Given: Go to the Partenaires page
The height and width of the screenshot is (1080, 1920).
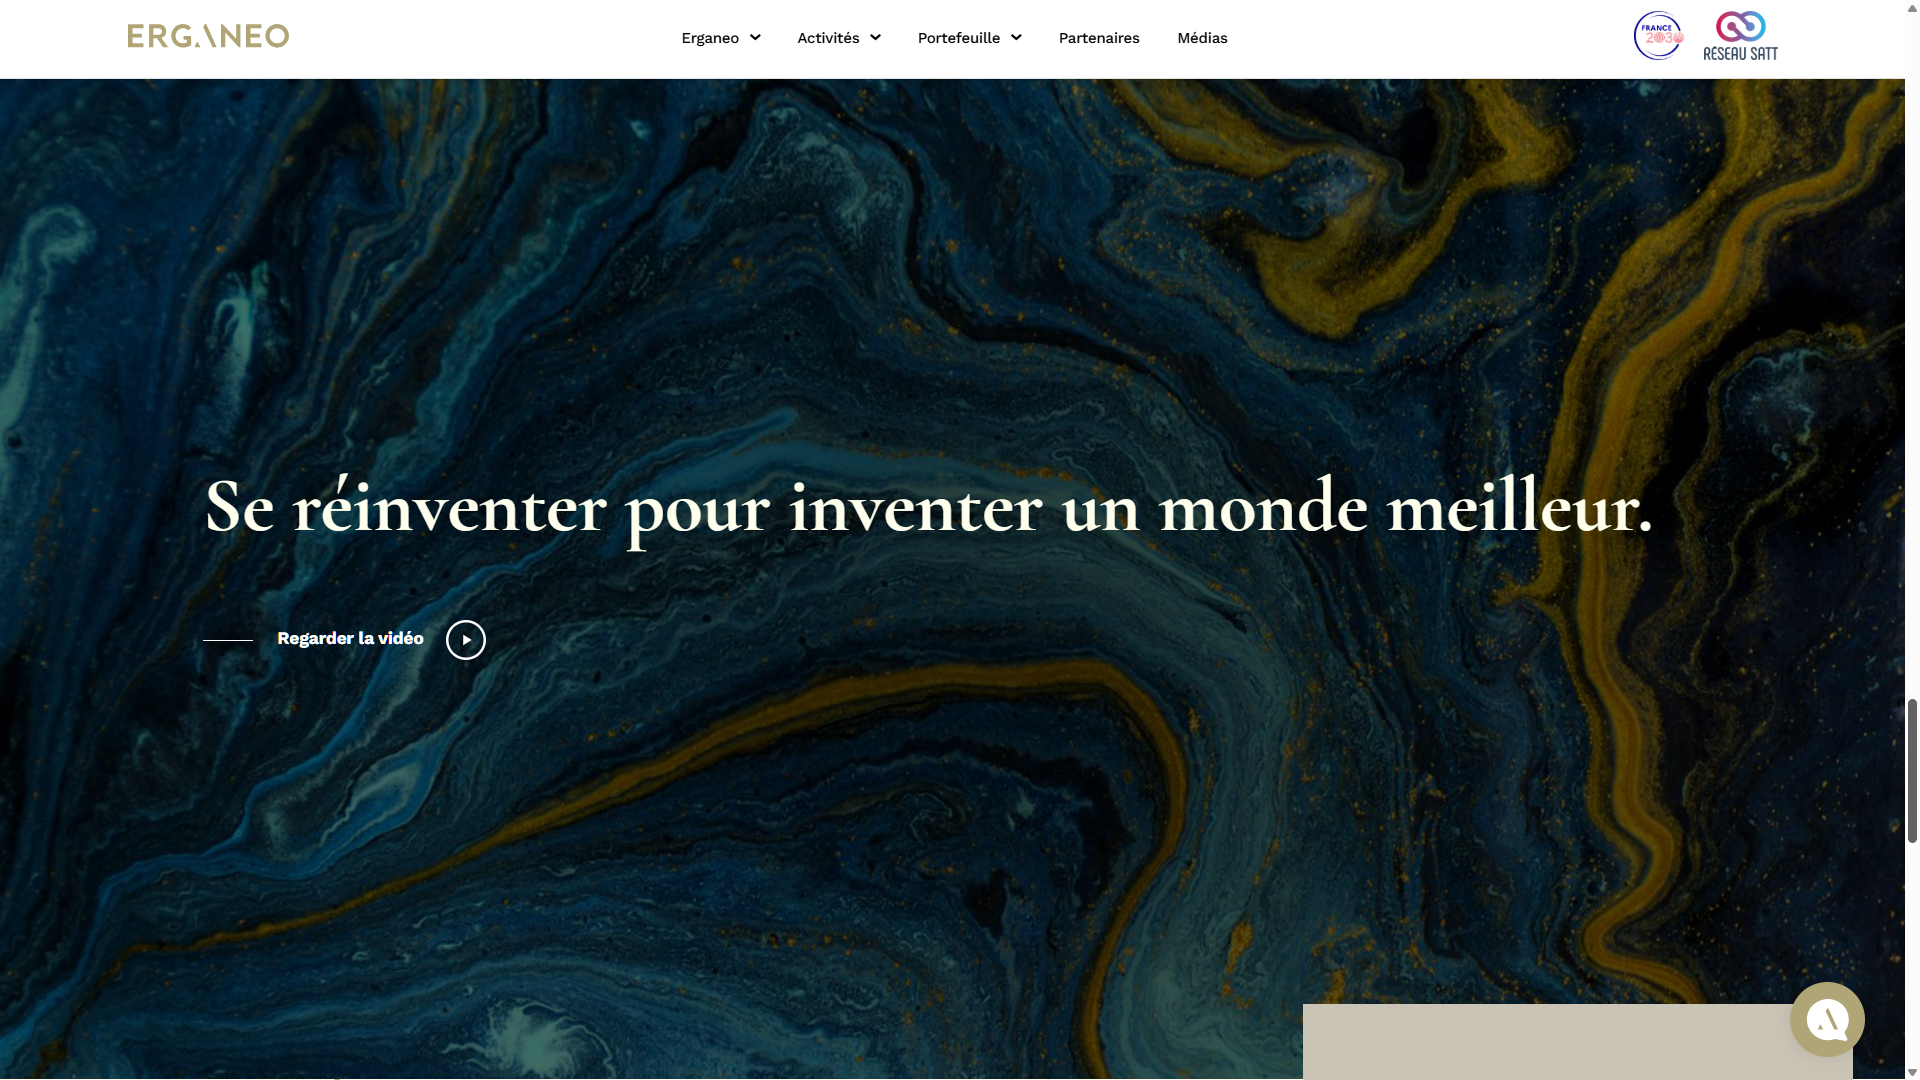Looking at the screenshot, I should tap(1099, 38).
